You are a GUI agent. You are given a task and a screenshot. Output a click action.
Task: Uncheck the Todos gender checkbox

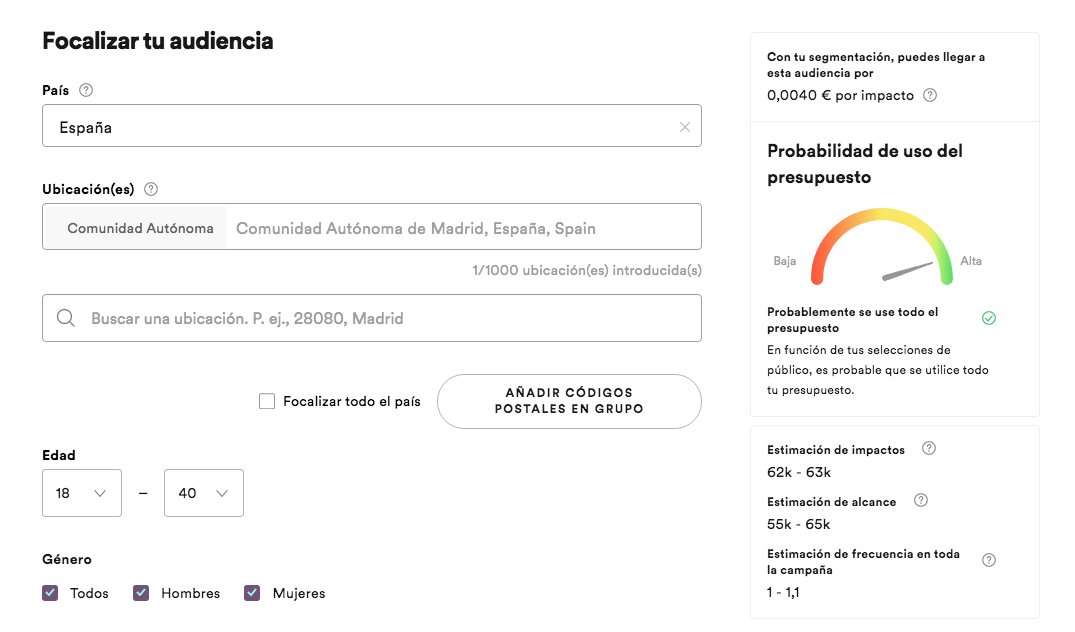click(50, 593)
